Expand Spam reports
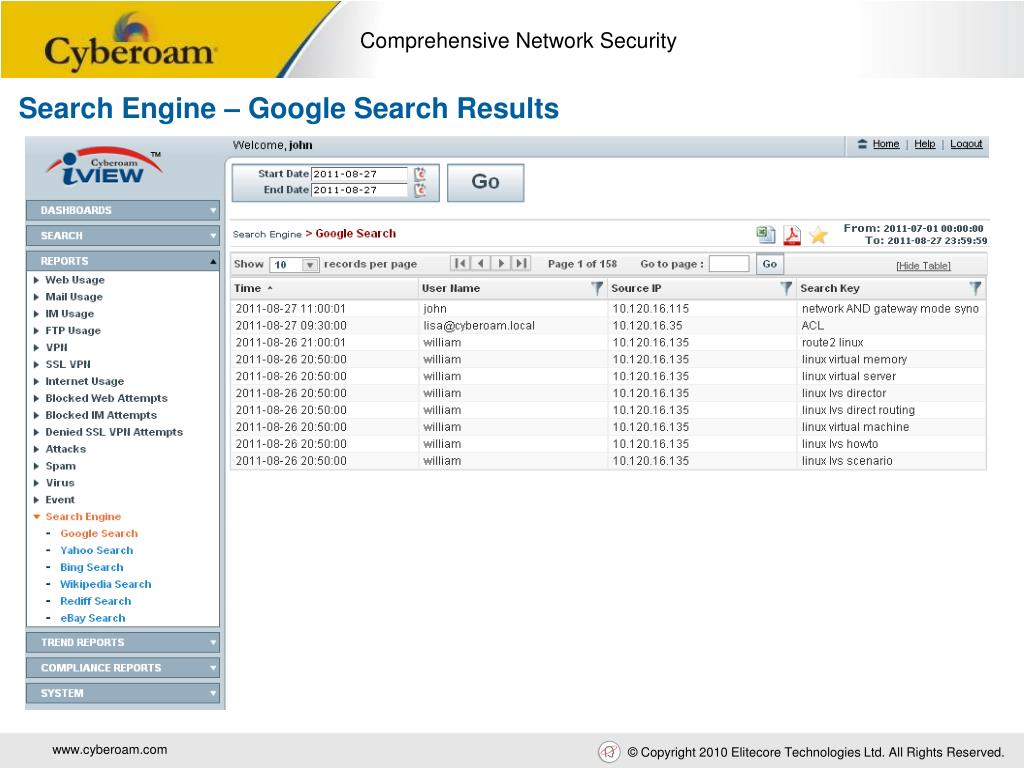Viewport: 1024px width, 768px height. pyautogui.click(x=60, y=466)
